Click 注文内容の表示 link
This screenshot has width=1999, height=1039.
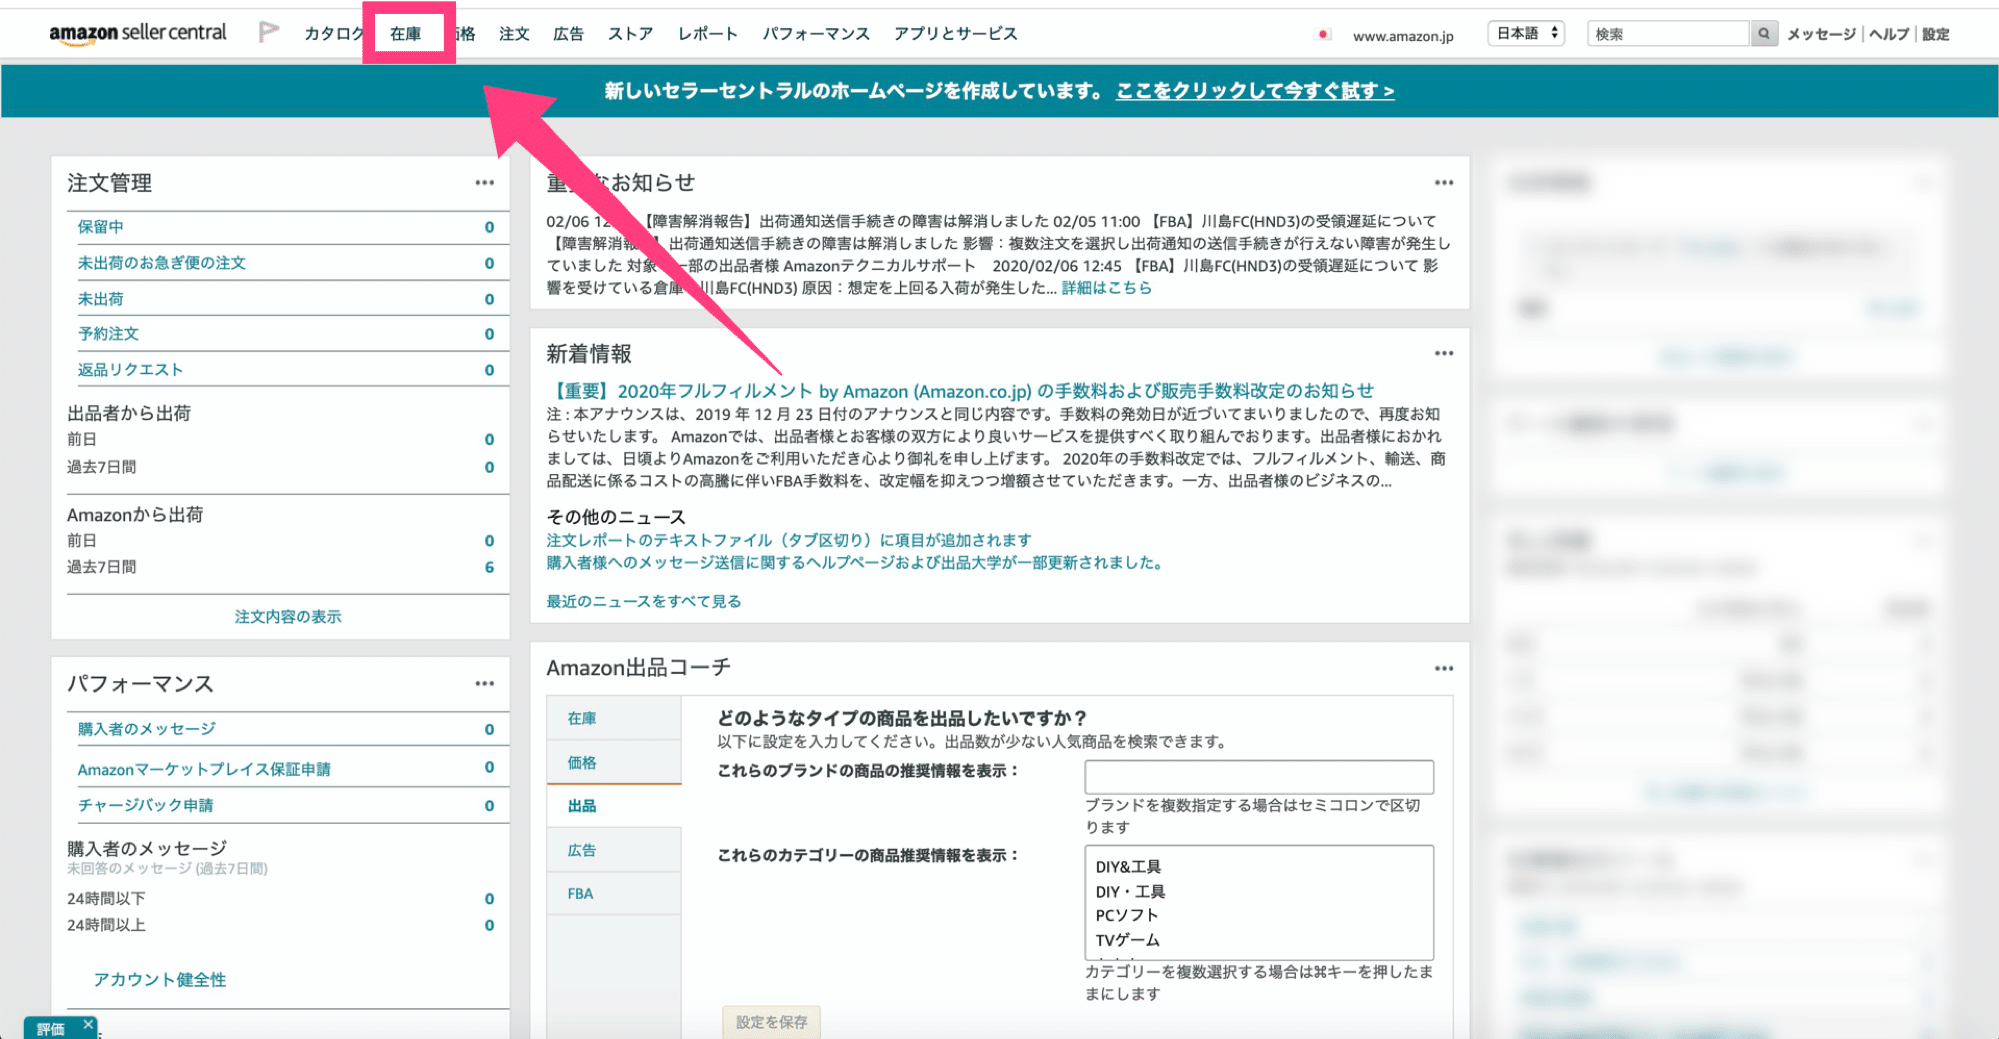click(288, 617)
